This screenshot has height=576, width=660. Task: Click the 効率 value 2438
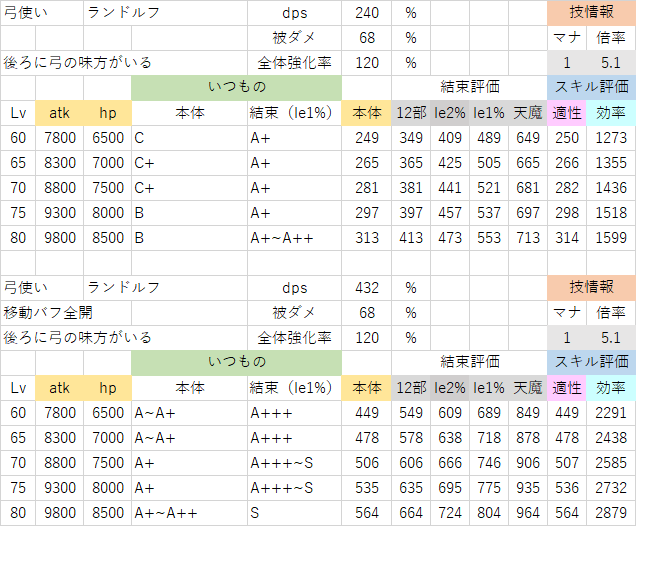(610, 438)
